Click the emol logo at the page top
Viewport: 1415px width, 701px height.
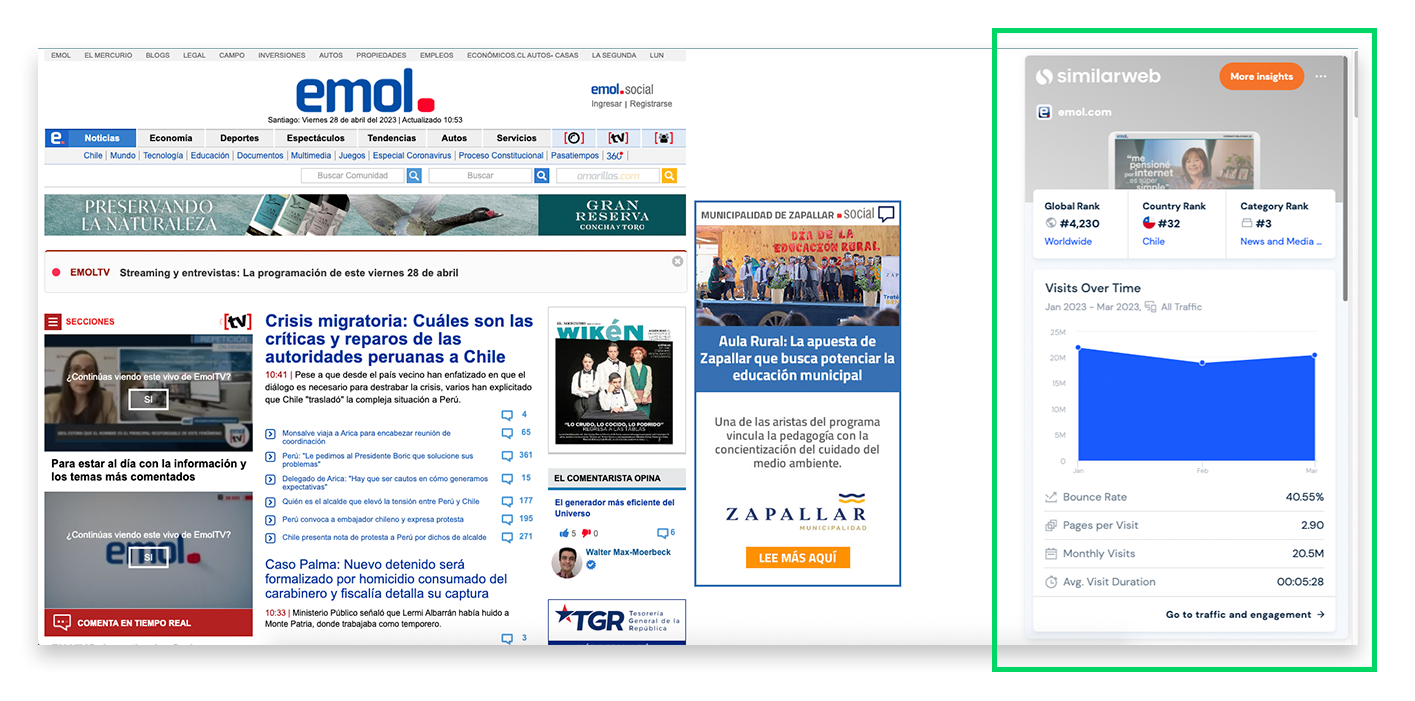pyautogui.click(x=364, y=91)
